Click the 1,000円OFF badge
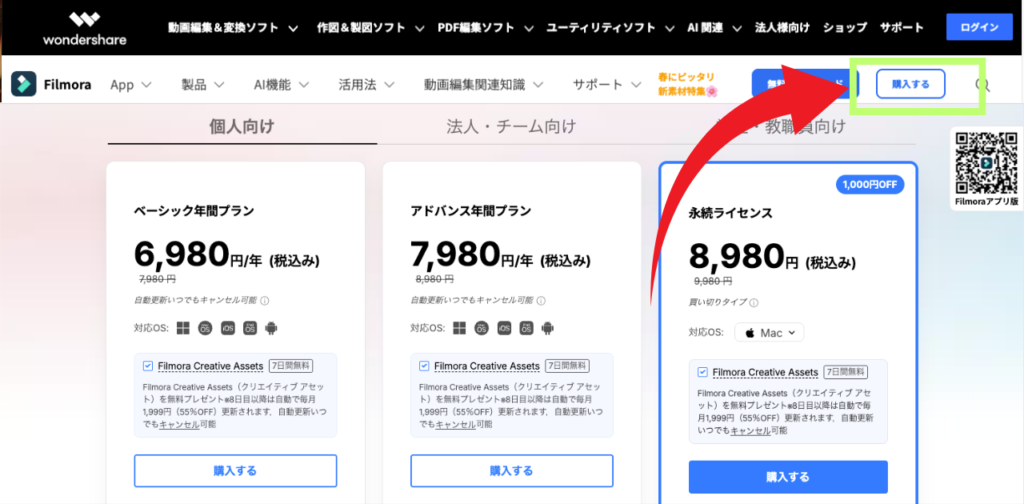The image size is (1024, 504). 870,185
